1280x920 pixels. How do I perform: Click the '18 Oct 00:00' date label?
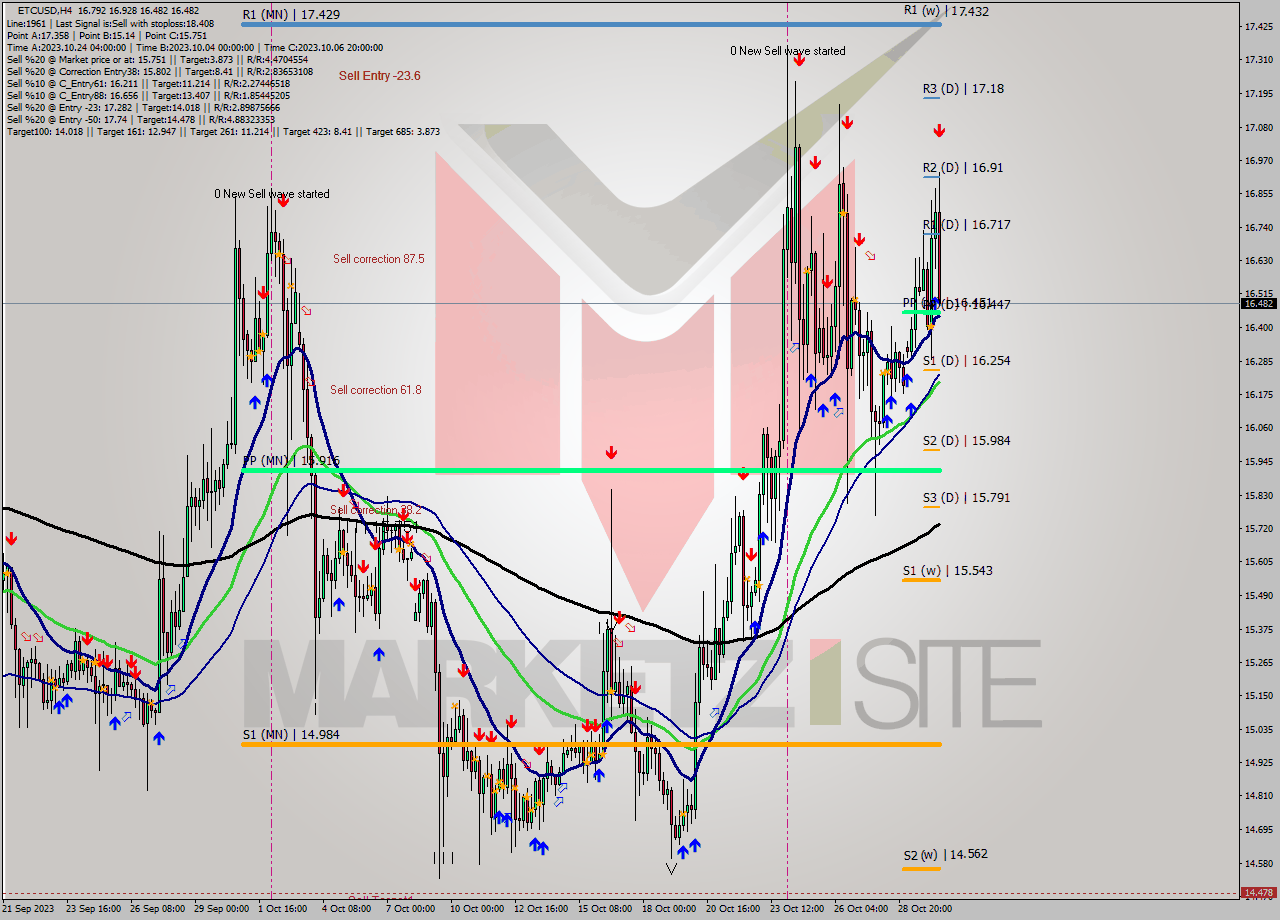[x=669, y=909]
